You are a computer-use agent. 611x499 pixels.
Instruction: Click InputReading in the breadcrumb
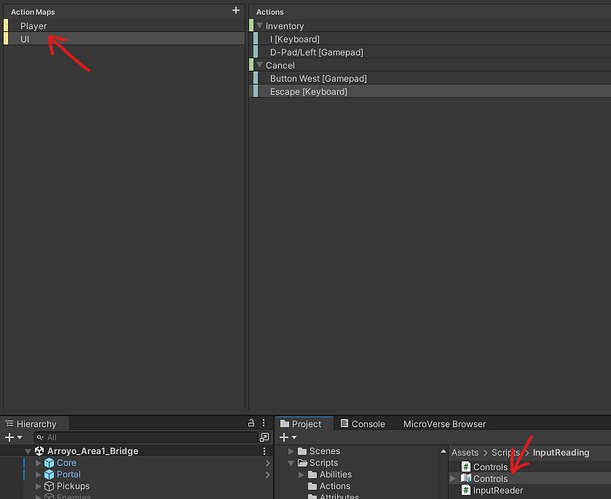click(561, 453)
